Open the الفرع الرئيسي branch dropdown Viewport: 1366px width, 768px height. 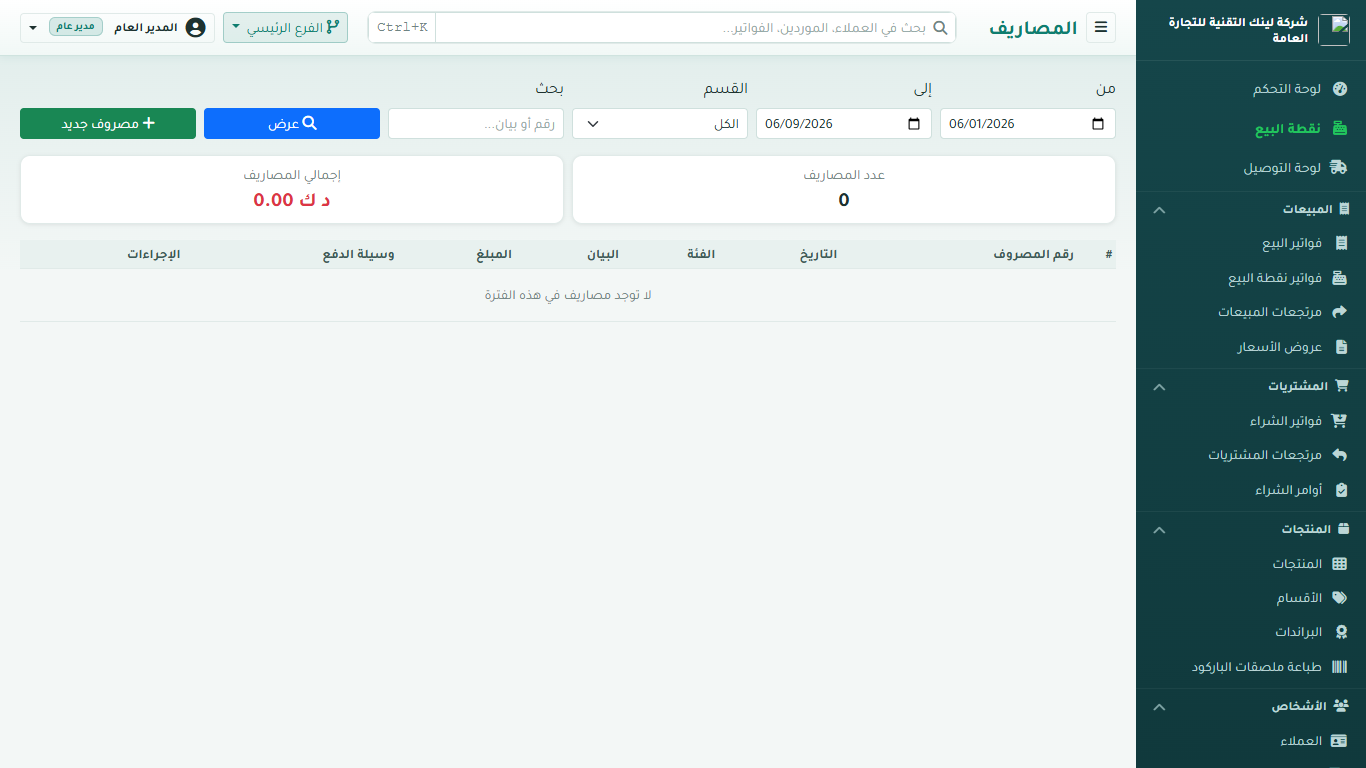[285, 28]
